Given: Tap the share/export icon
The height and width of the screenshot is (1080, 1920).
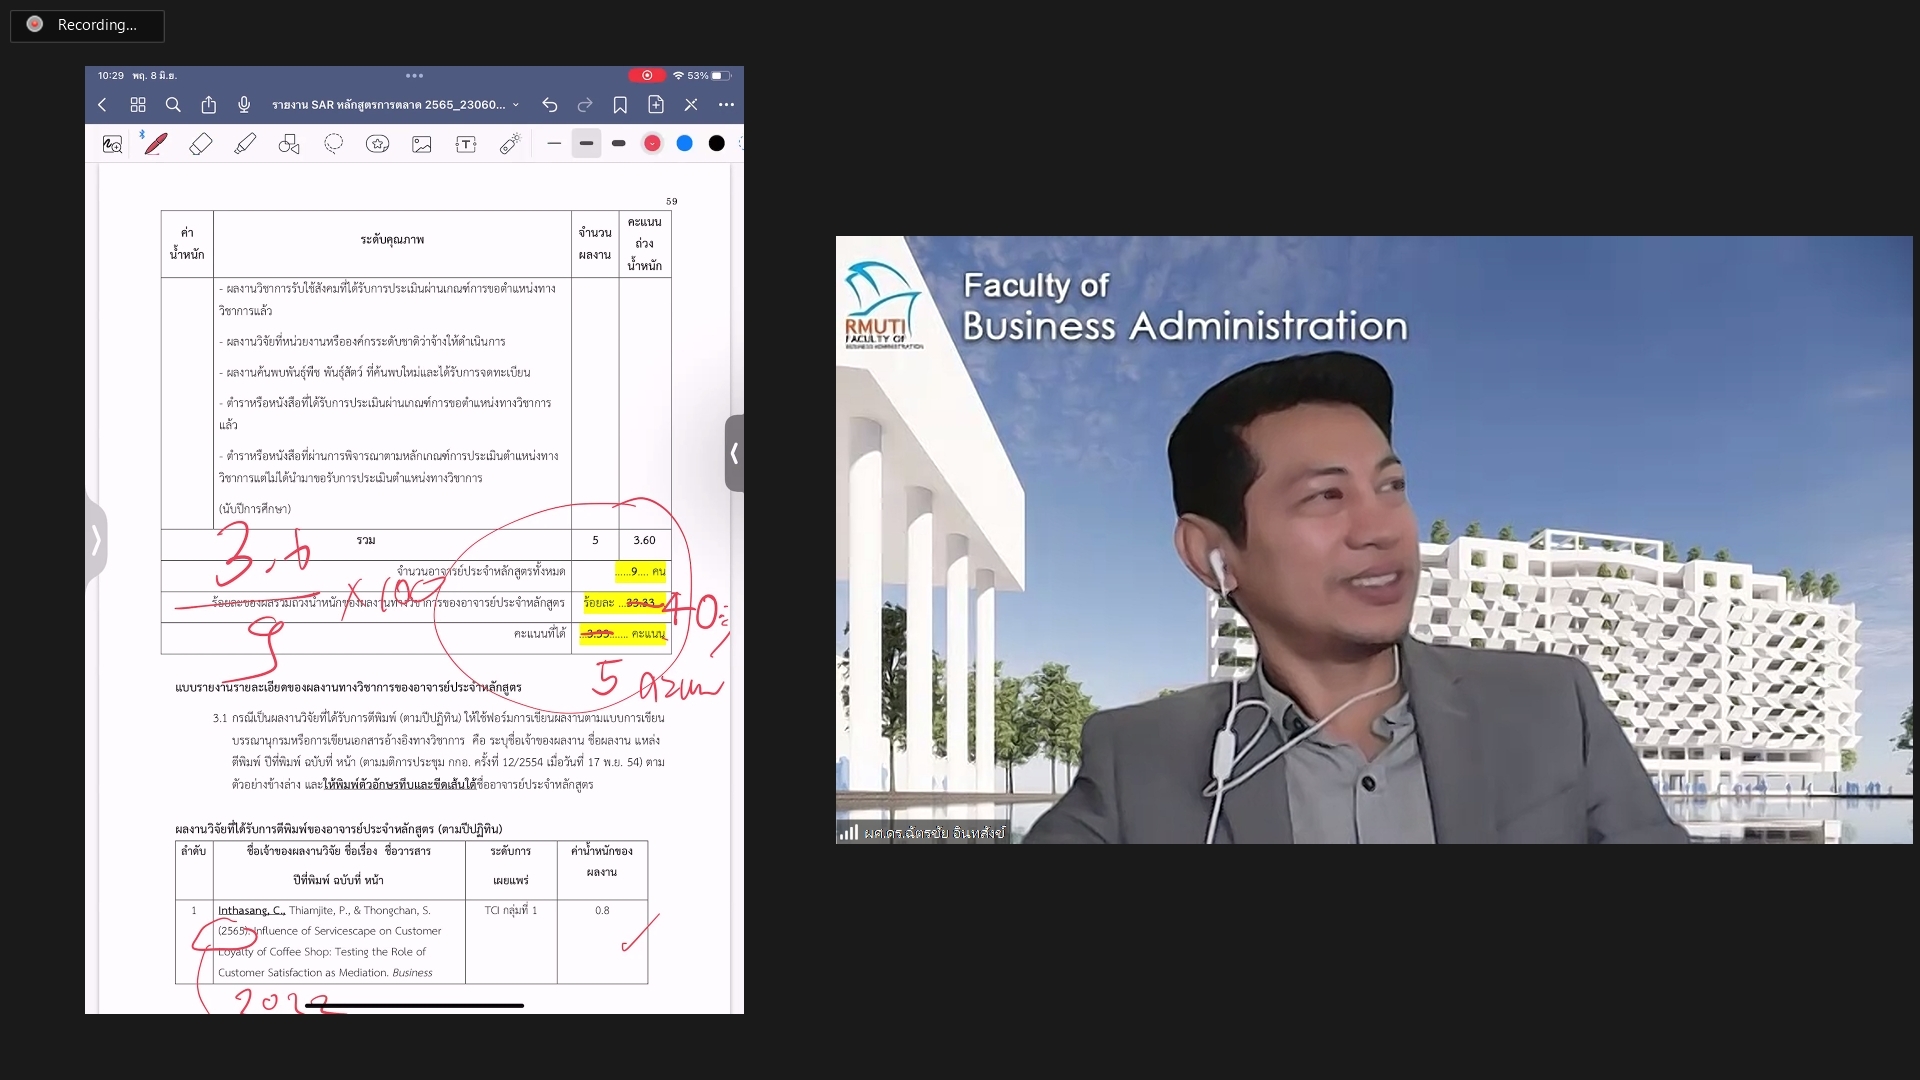Looking at the screenshot, I should tap(208, 104).
